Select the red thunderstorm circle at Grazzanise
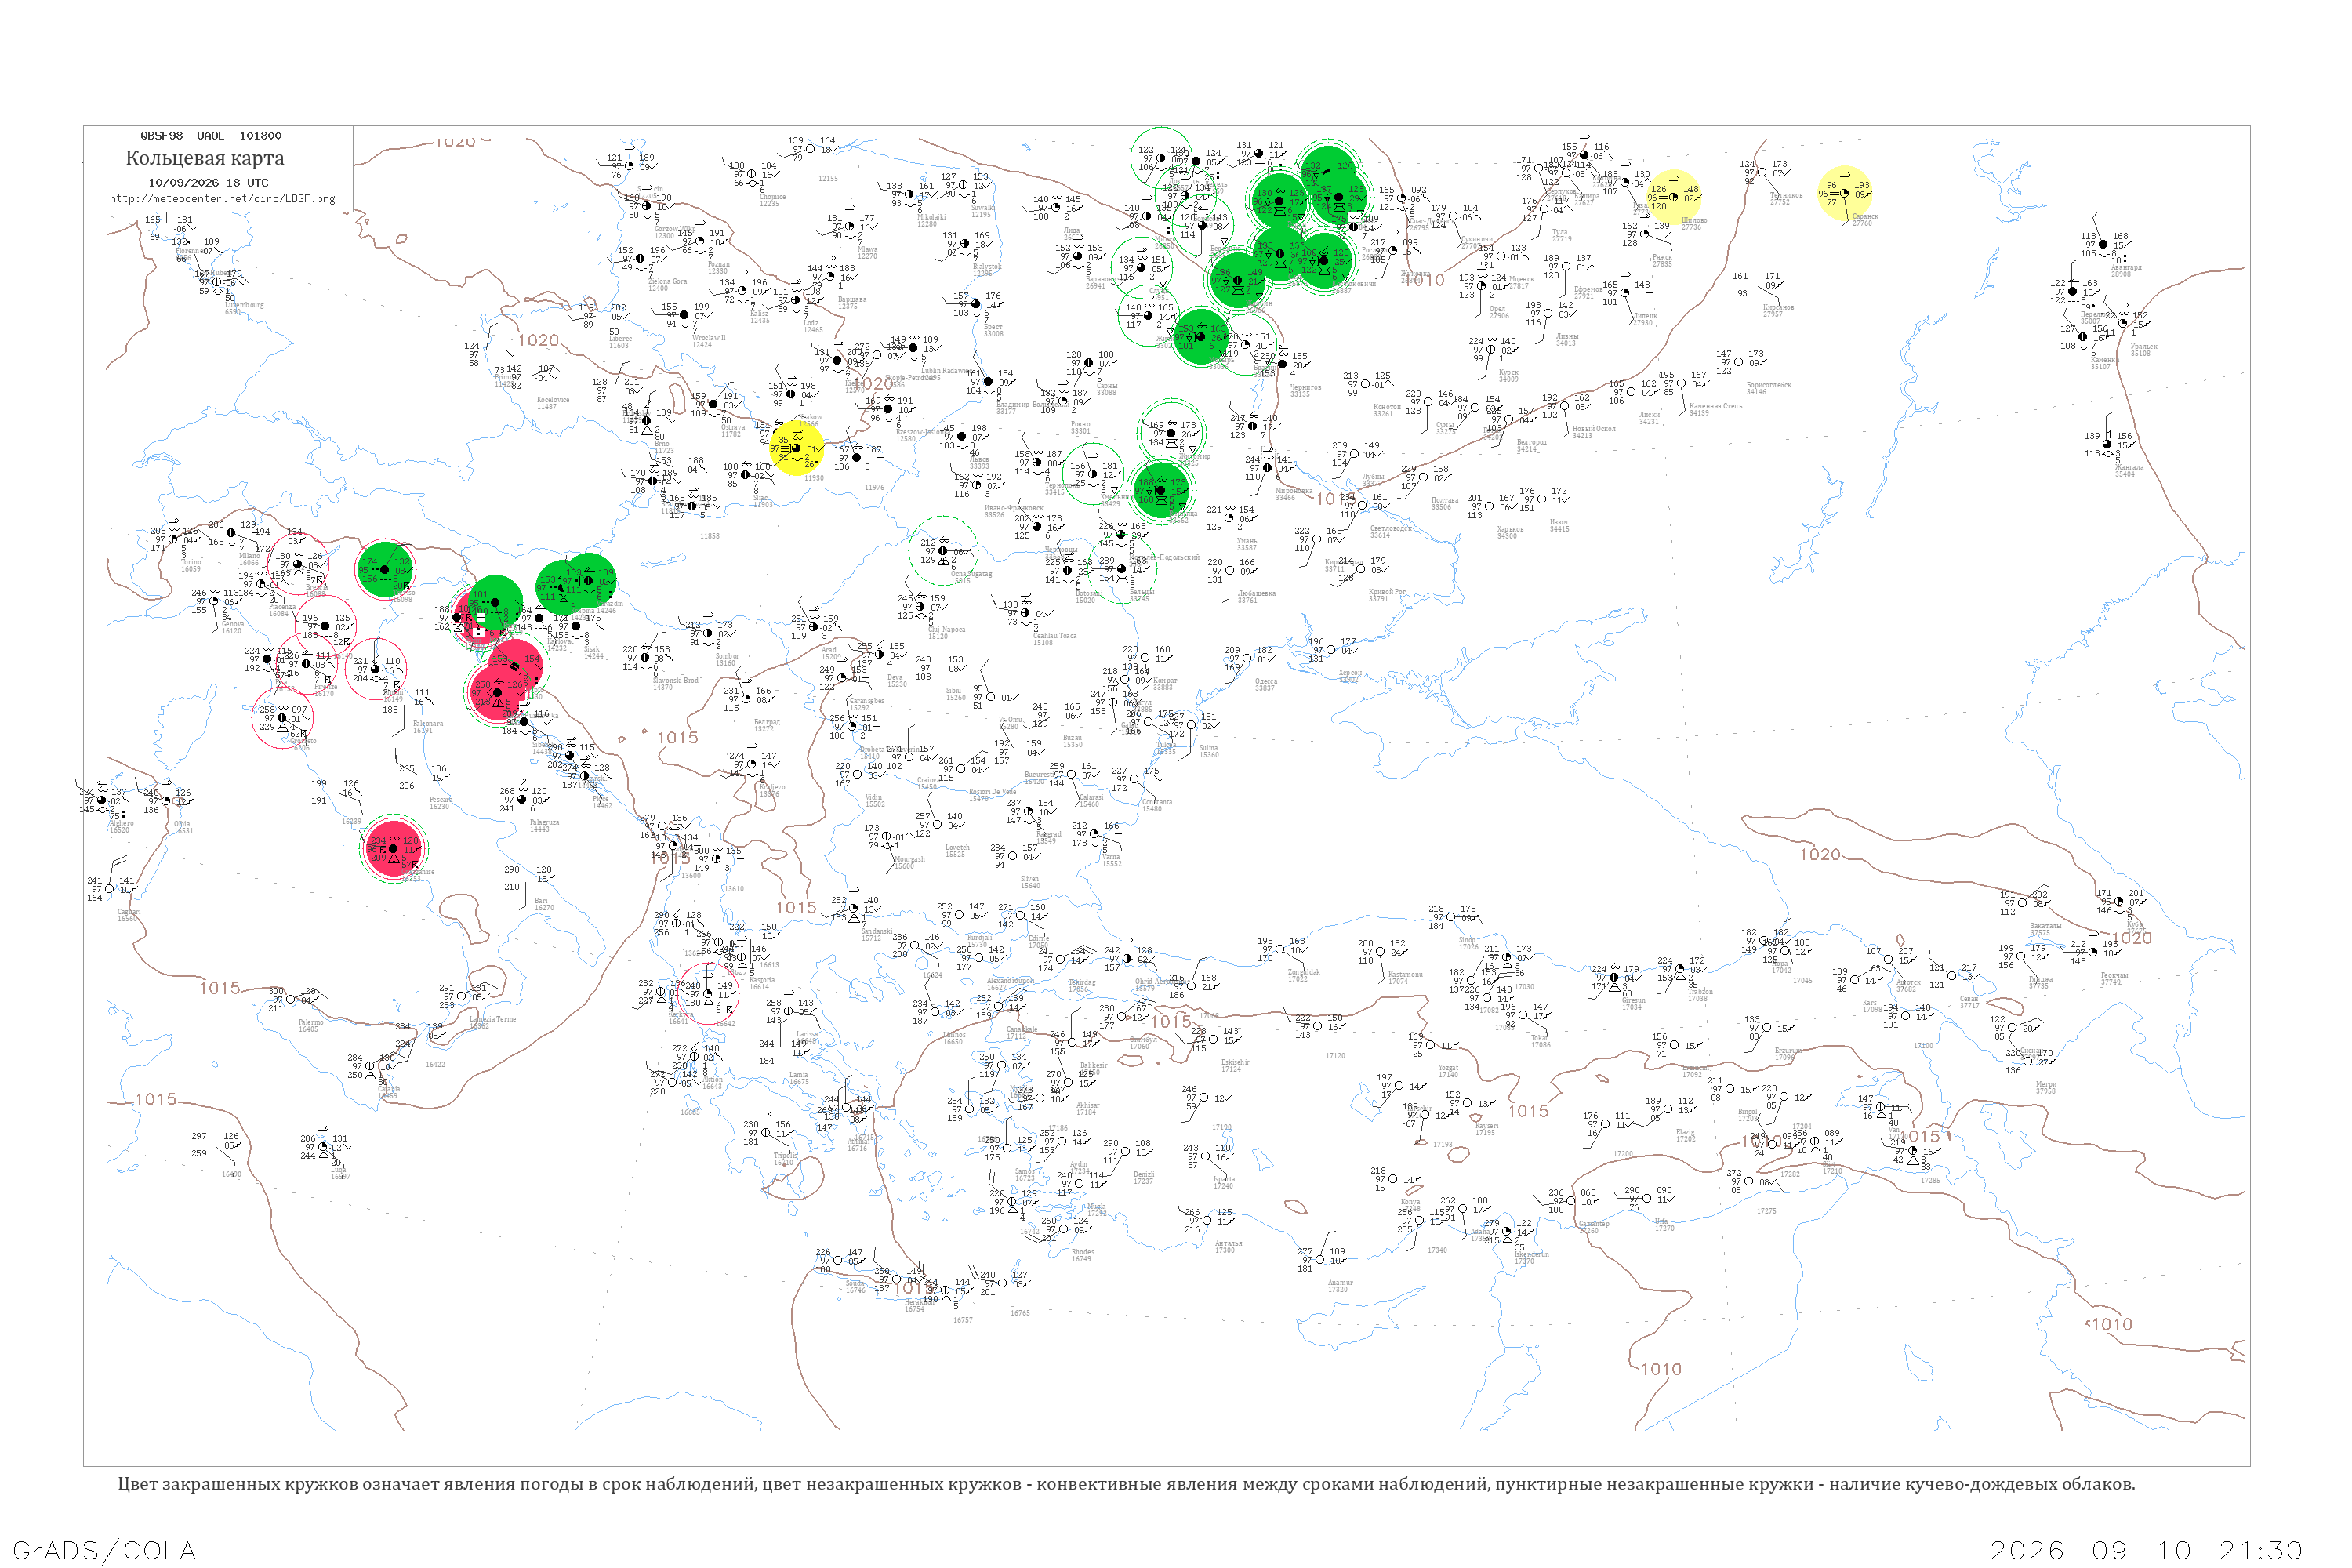Screen dimensions: 2352x1568 [394, 848]
